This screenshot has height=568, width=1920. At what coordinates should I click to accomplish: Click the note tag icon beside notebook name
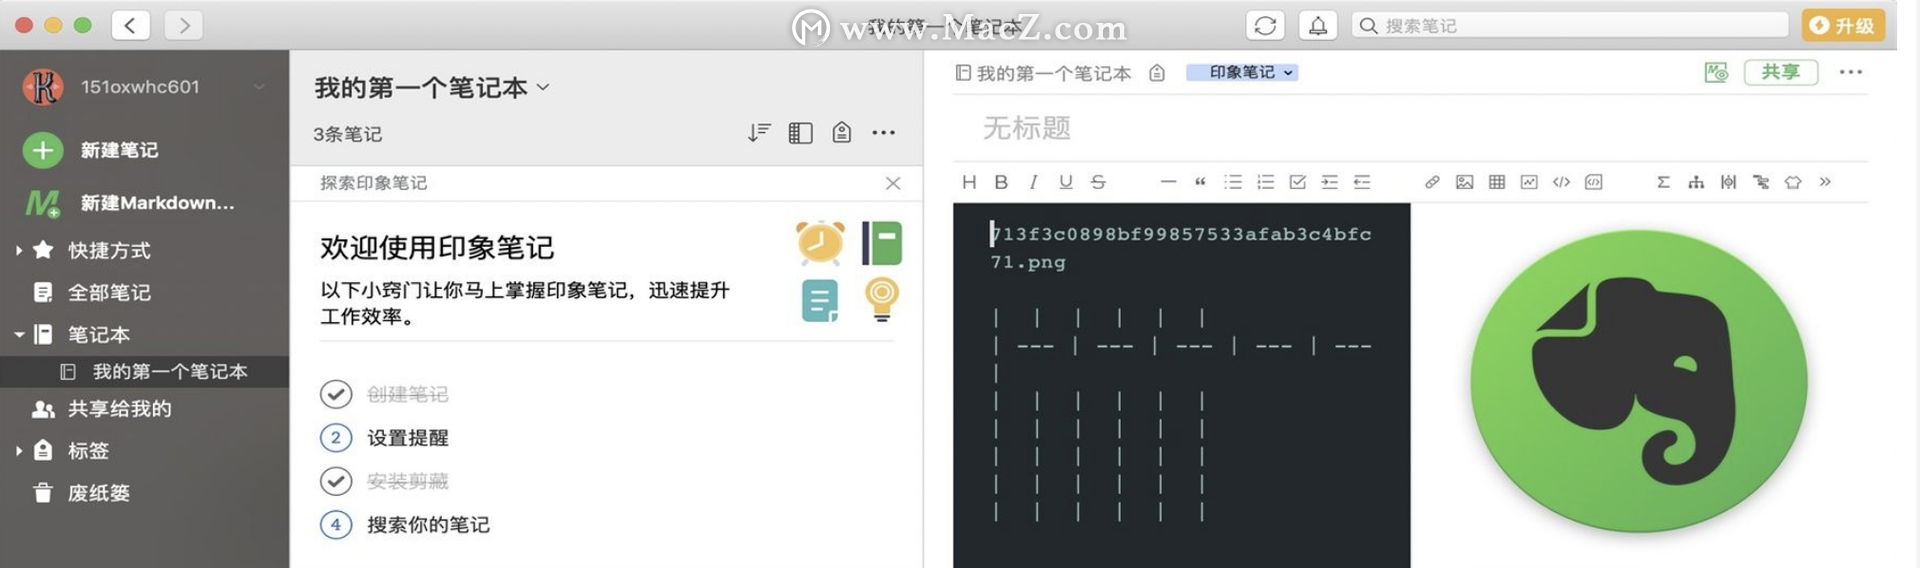pos(1157,73)
